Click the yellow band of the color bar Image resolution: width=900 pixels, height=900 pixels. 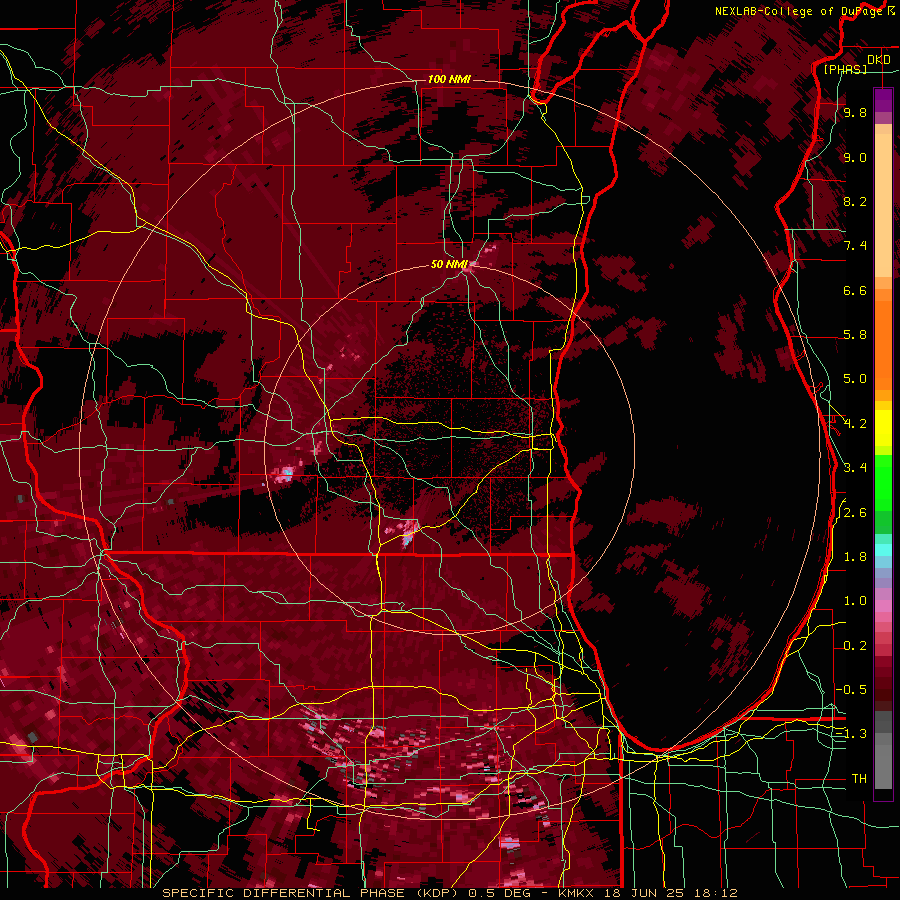tap(883, 428)
